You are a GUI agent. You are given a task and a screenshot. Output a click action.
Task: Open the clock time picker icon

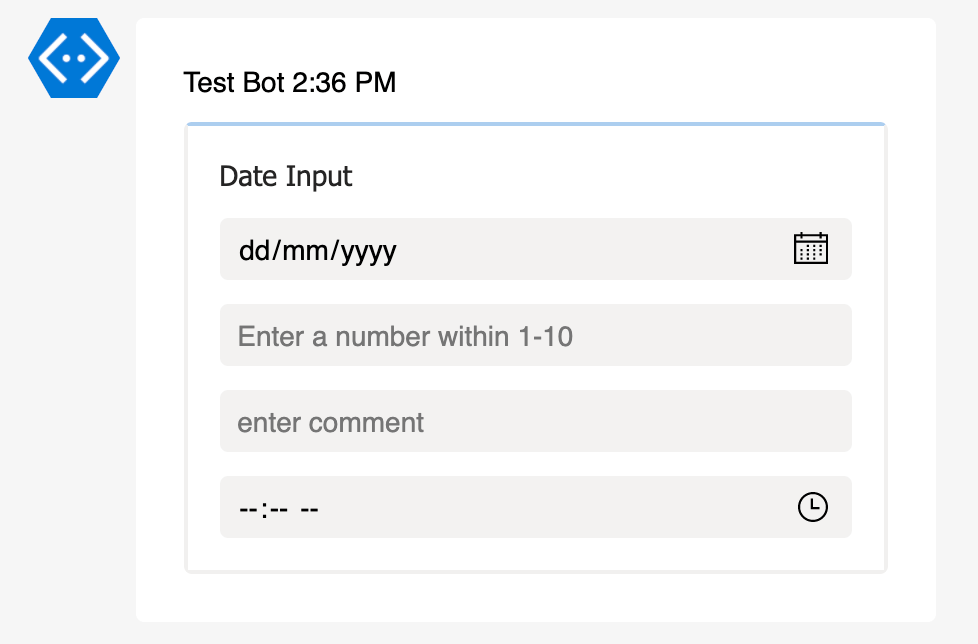(x=813, y=507)
